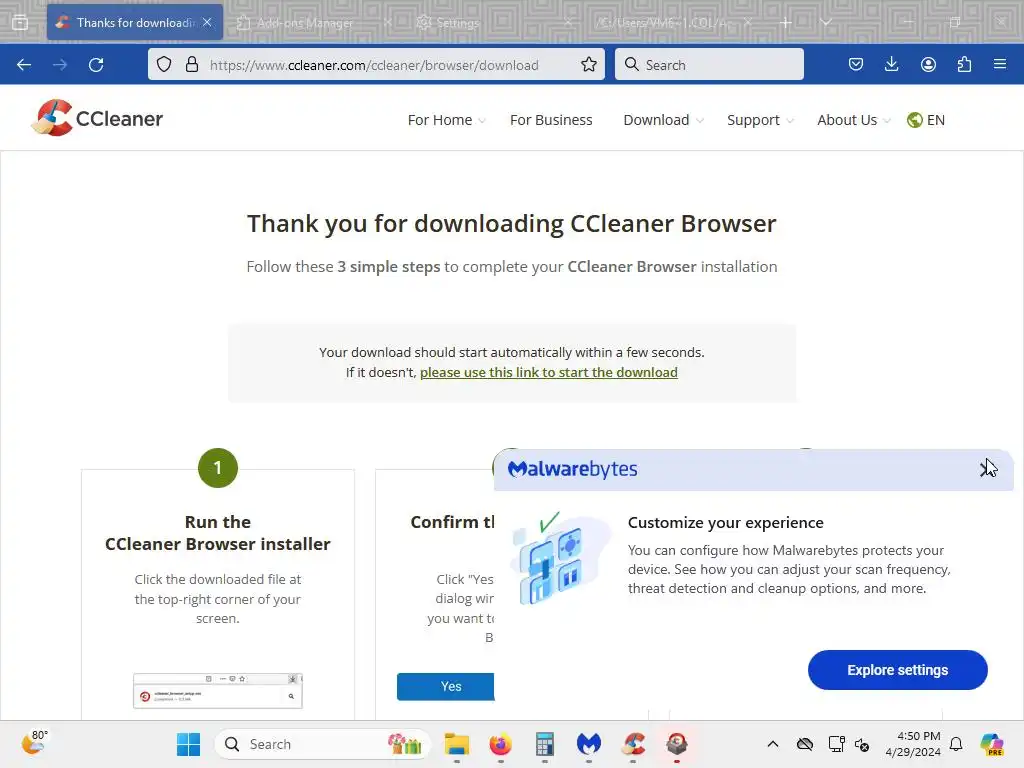Image resolution: width=1024 pixels, height=768 pixels.
Task: Click the address bar URL field
Action: (374, 65)
